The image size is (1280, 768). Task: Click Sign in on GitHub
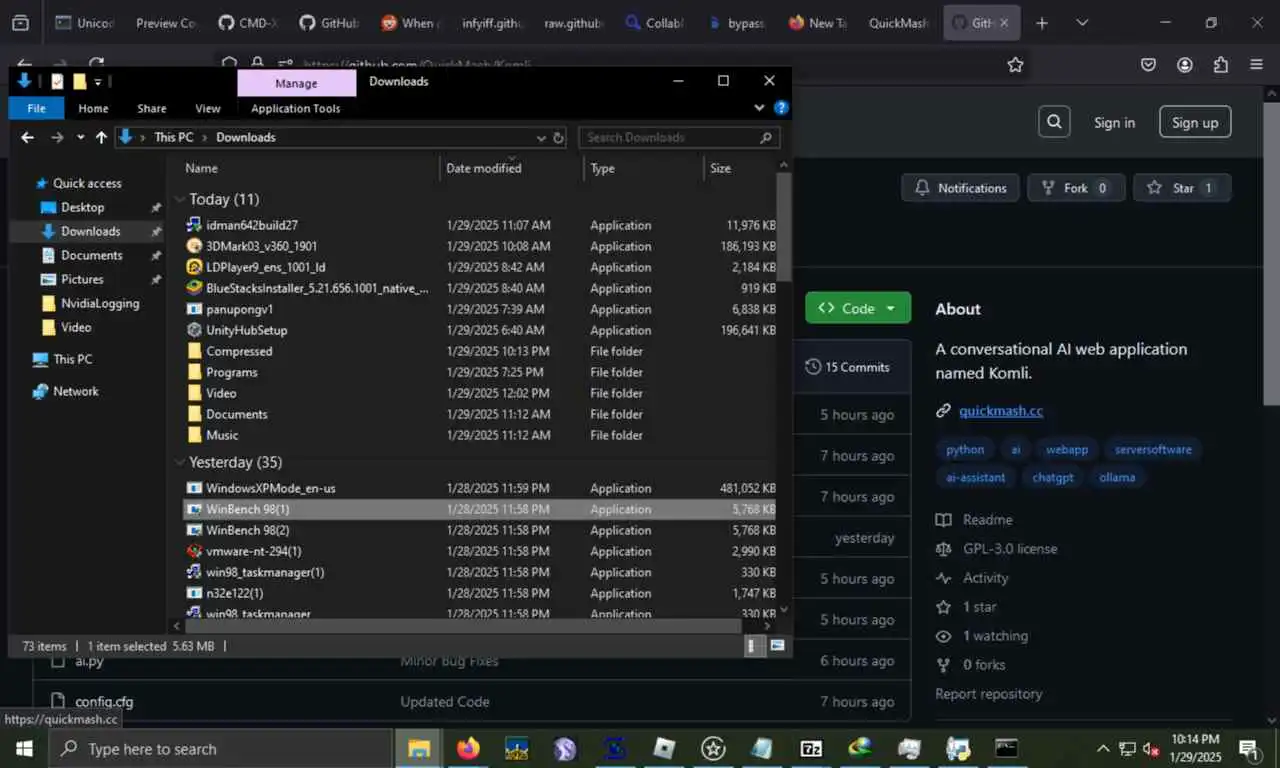pyautogui.click(x=1114, y=122)
